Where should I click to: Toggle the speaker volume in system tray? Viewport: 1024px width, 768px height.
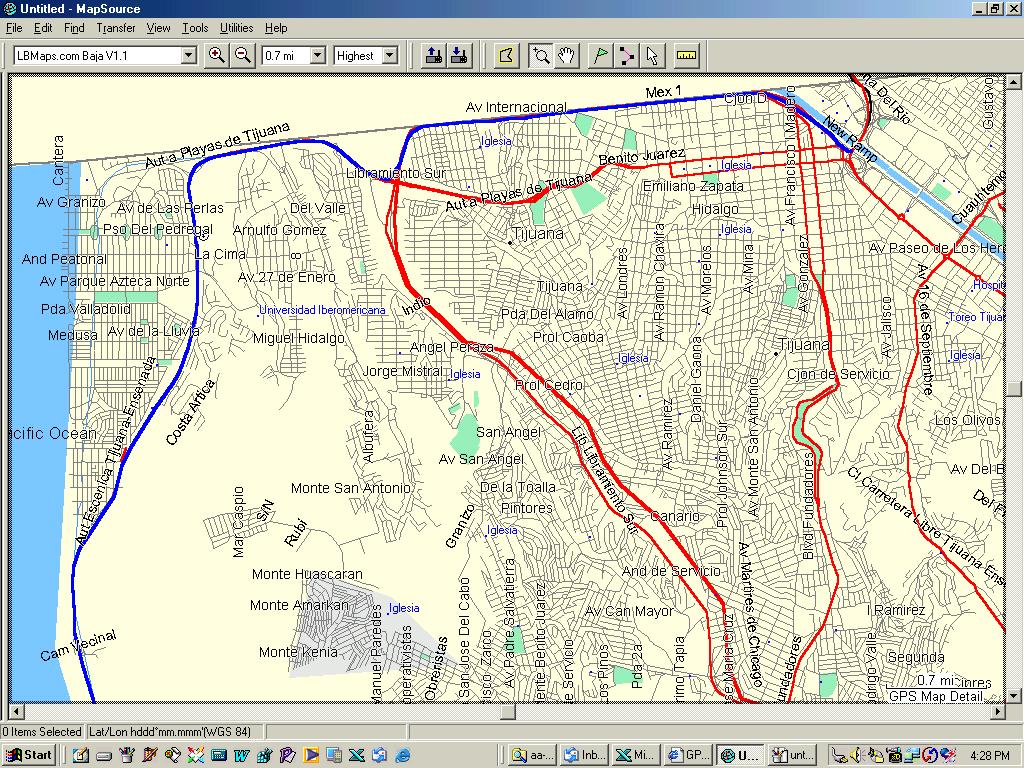856,757
